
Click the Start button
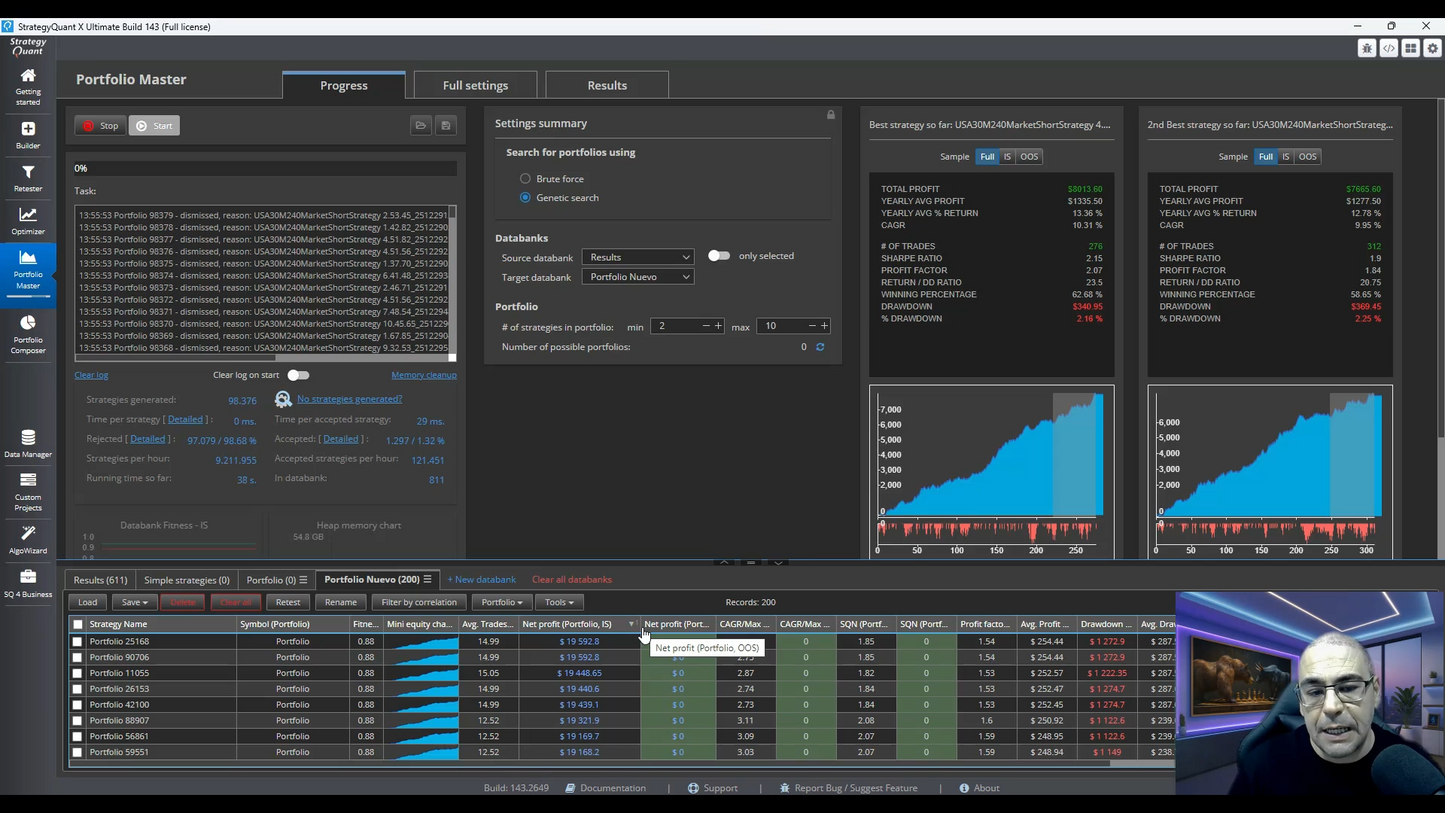tap(154, 126)
